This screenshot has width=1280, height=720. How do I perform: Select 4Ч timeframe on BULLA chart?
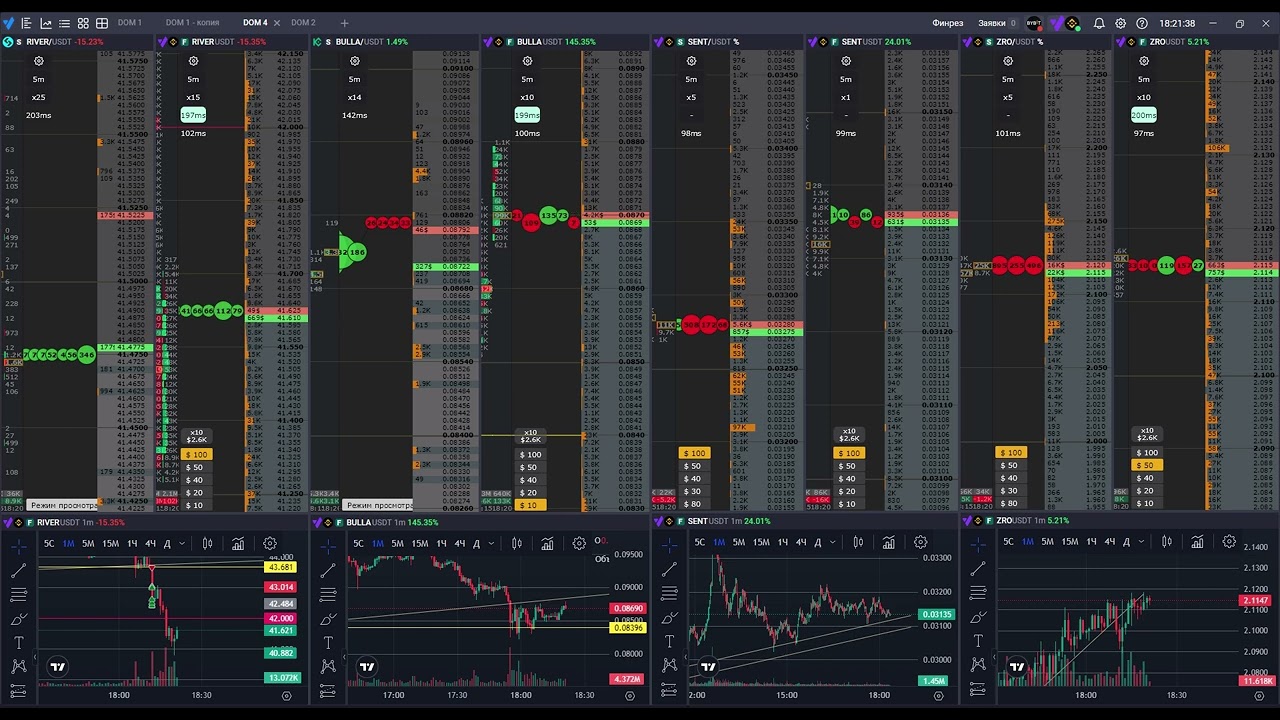(x=459, y=544)
